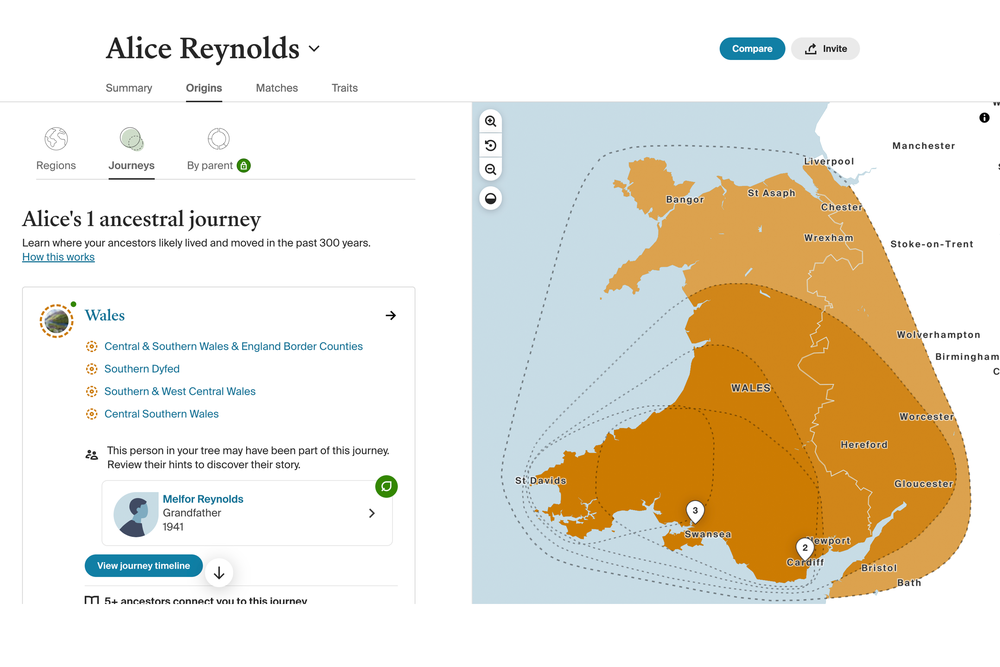Open Melfor Reynolds name link
Viewport: 1000px width, 667px height.
(203, 499)
